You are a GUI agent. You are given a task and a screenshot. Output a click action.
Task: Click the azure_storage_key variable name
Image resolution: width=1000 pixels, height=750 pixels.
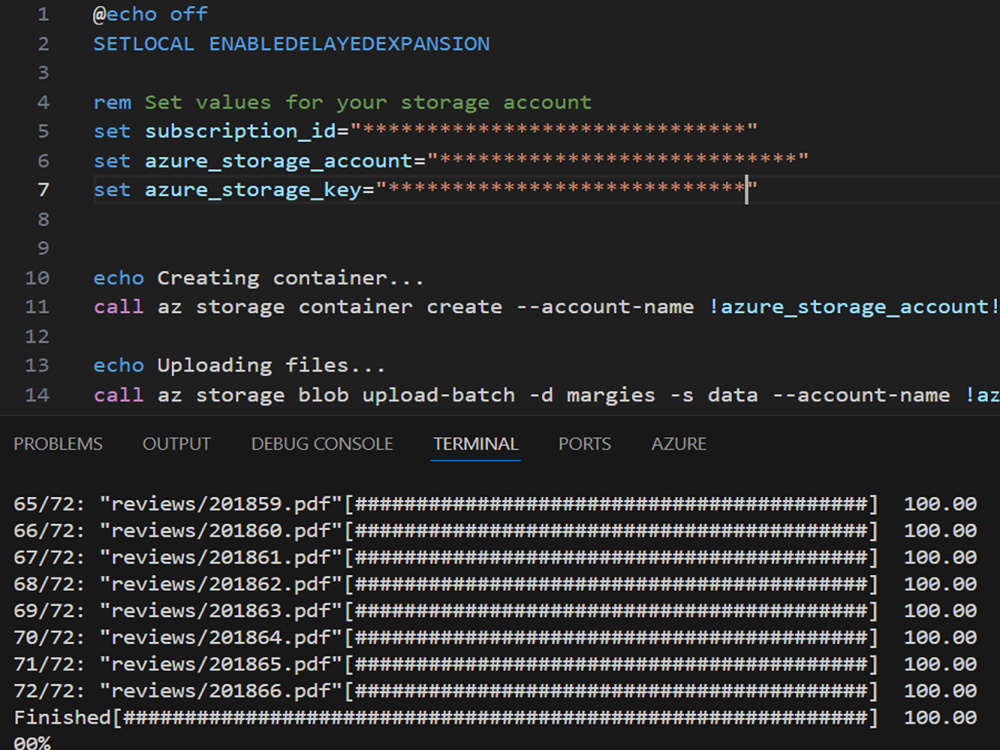pos(253,189)
